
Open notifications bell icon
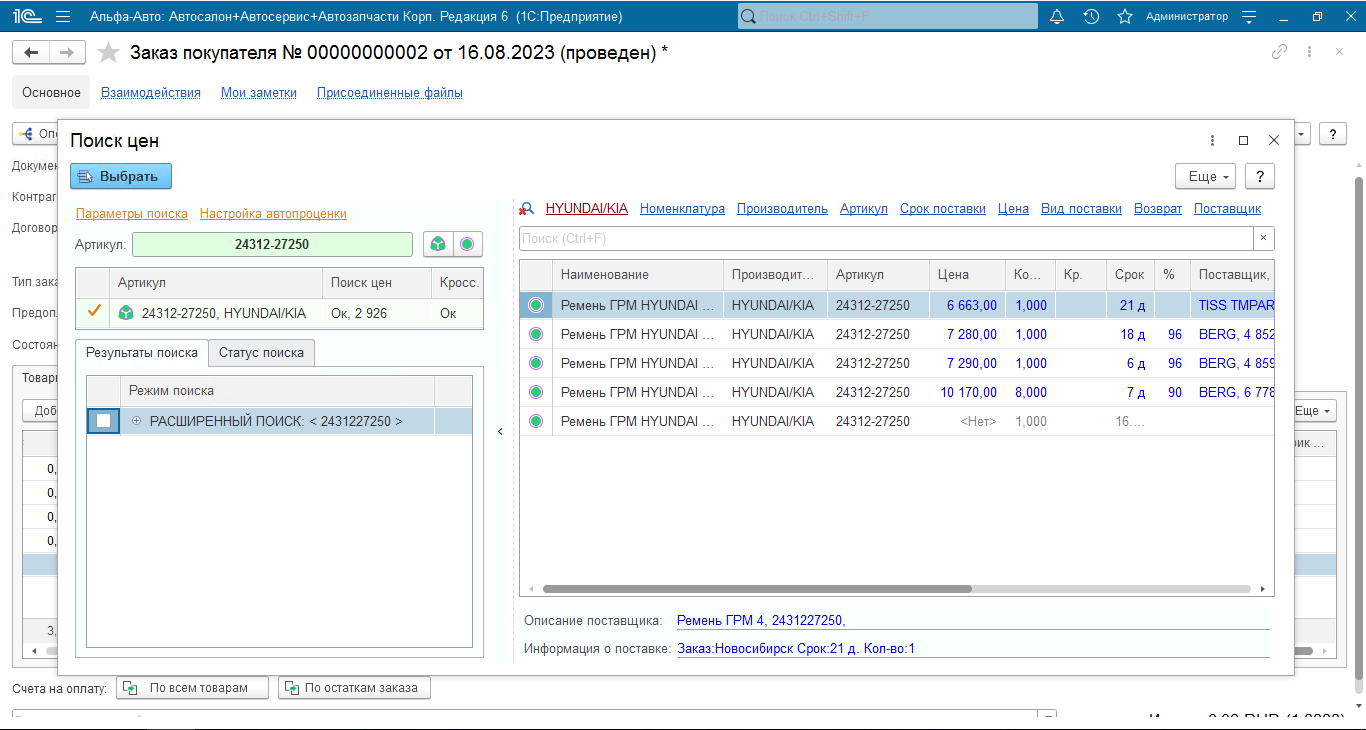[x=1057, y=17]
